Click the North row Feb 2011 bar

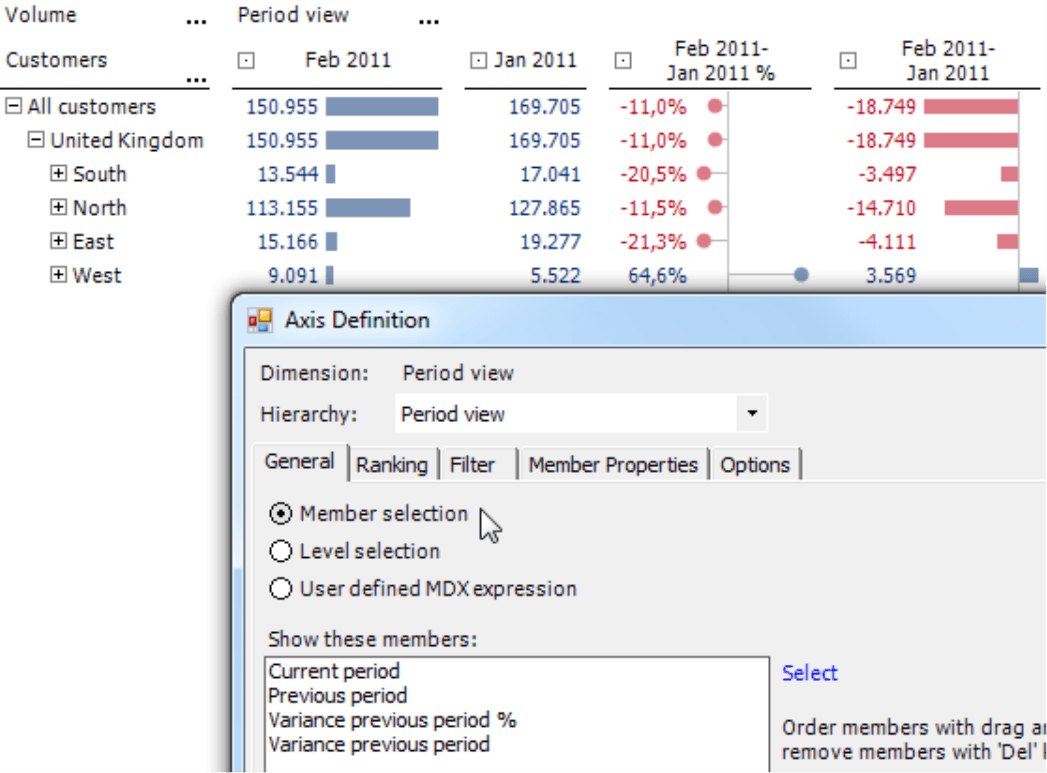(x=367, y=208)
